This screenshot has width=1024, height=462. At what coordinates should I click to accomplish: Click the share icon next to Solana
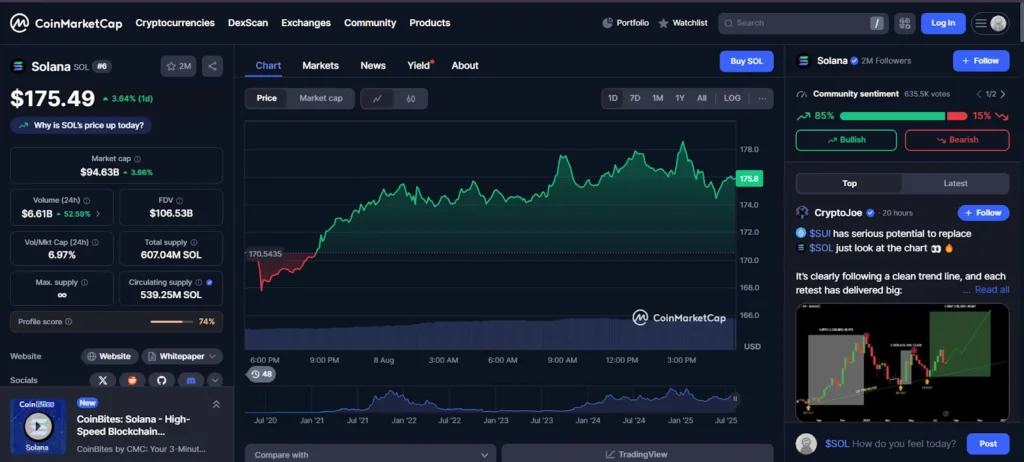(x=212, y=66)
